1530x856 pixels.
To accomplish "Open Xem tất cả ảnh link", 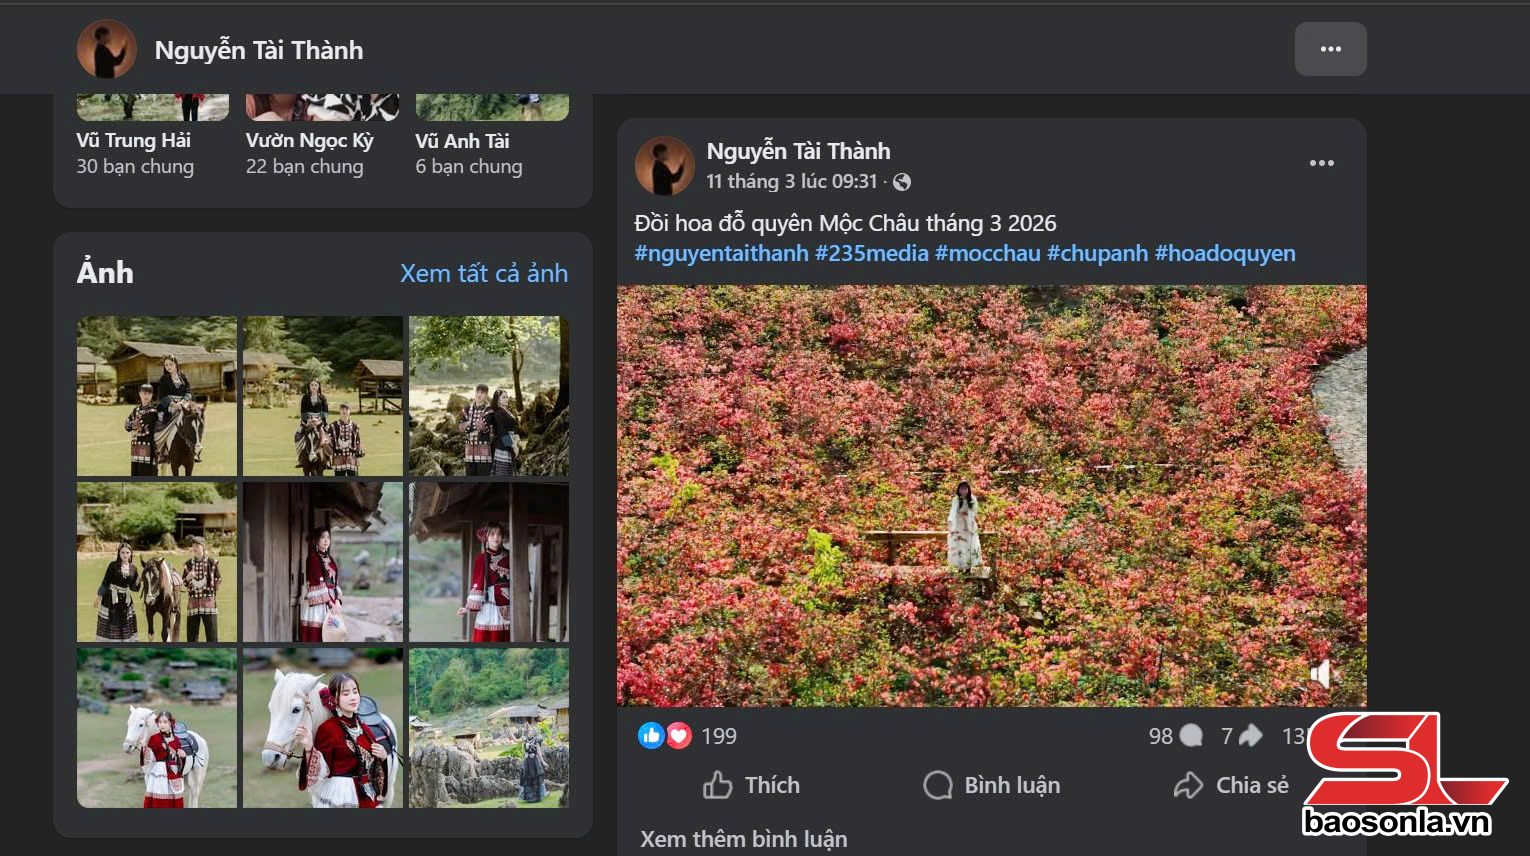I will [483, 273].
